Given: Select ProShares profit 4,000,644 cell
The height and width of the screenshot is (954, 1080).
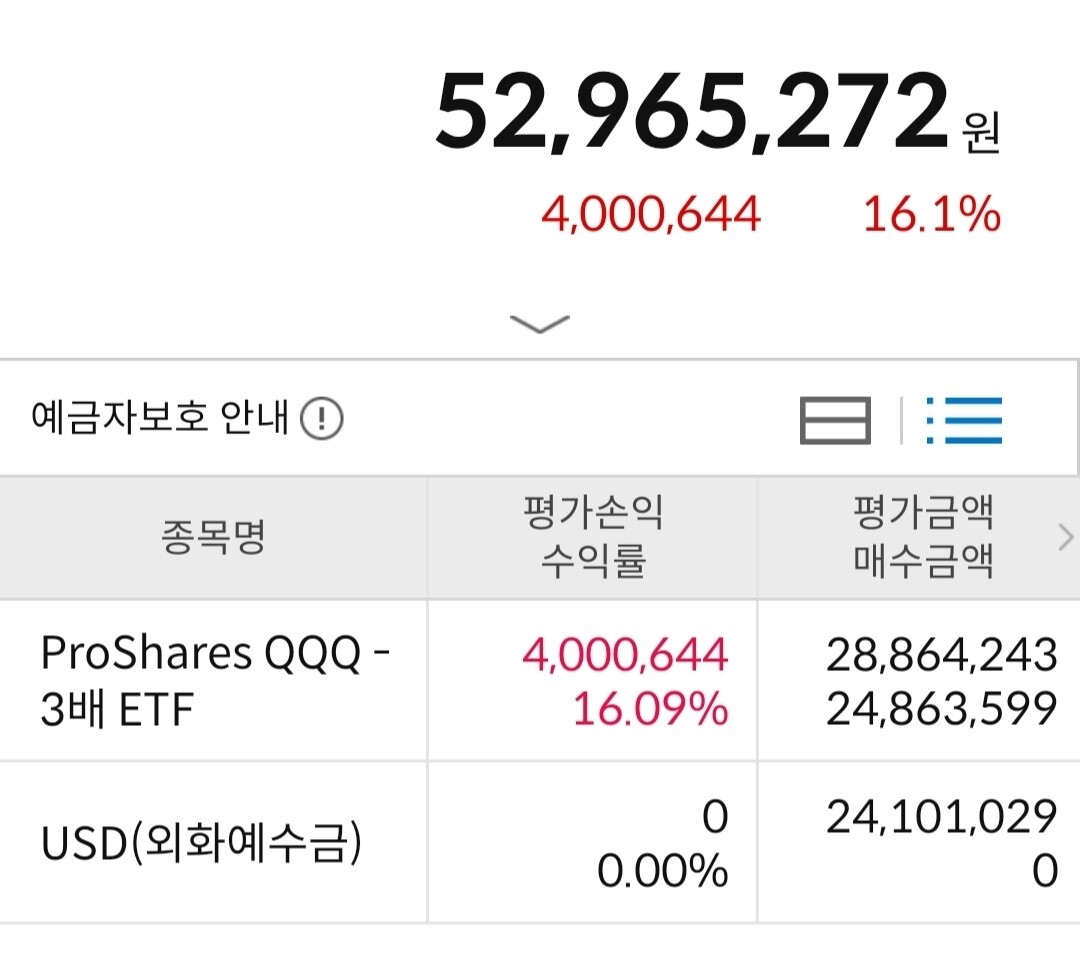Looking at the screenshot, I should tap(625, 654).
